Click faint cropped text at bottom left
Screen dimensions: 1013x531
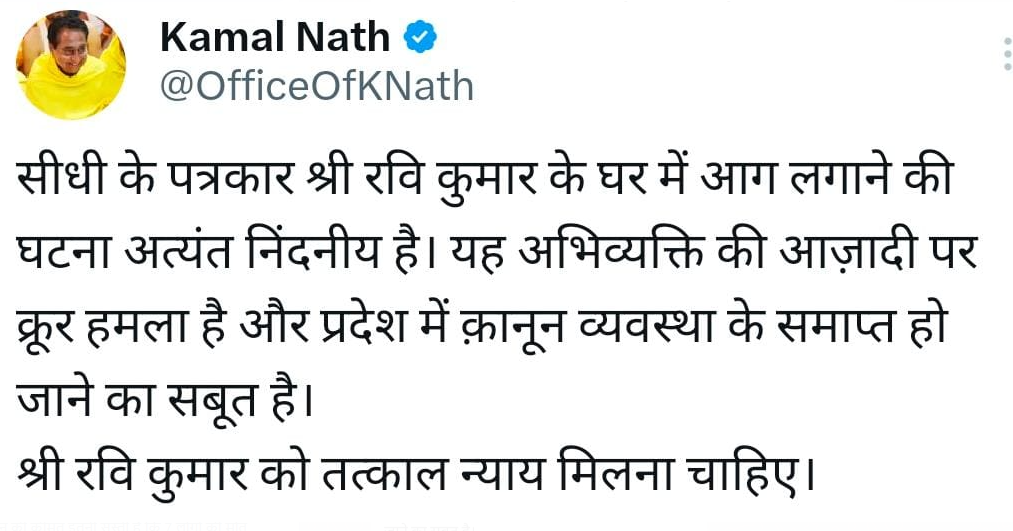tap(124, 527)
